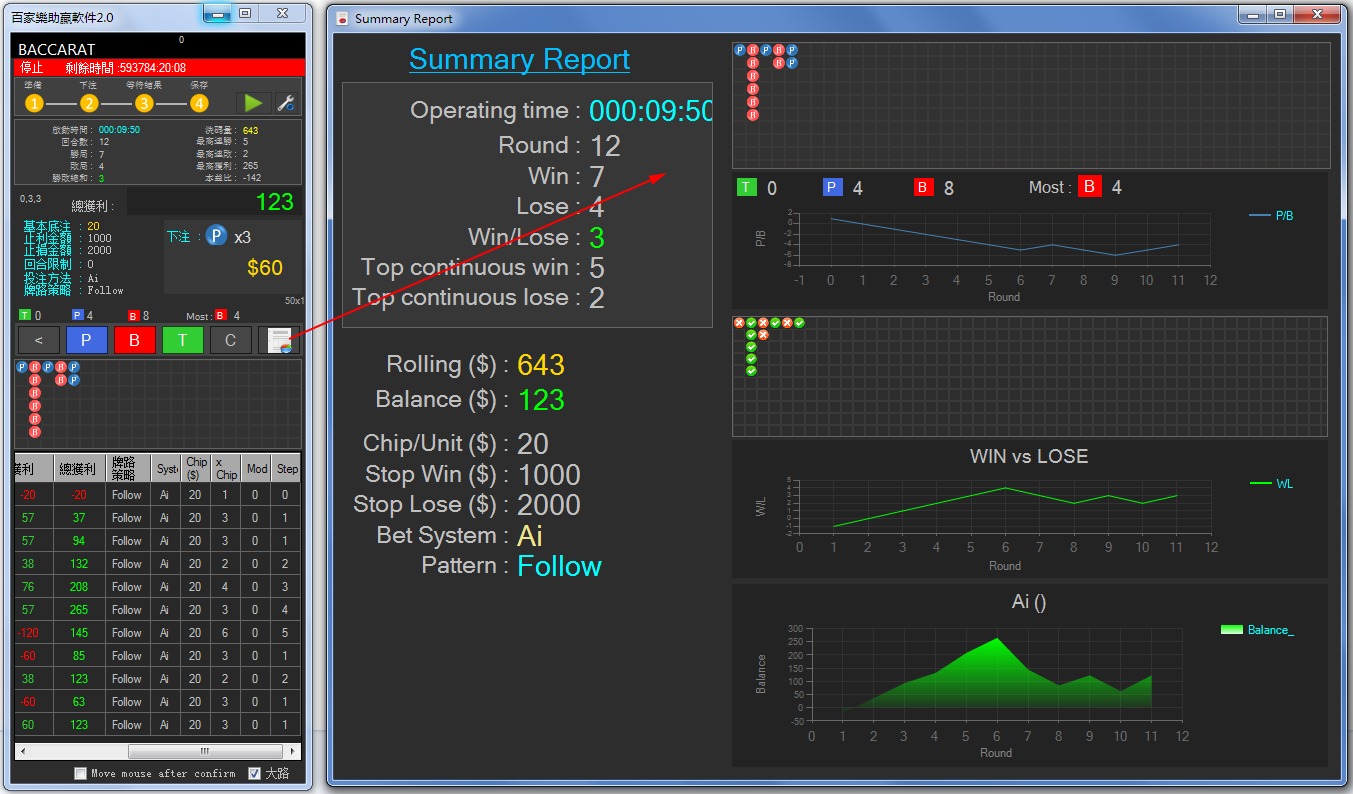This screenshot has width=1353, height=794.
Task: Click the Step column header
Action: [x=287, y=468]
